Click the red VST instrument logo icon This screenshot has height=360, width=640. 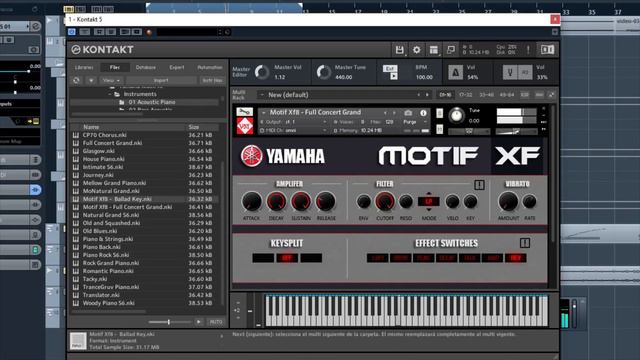244,126
